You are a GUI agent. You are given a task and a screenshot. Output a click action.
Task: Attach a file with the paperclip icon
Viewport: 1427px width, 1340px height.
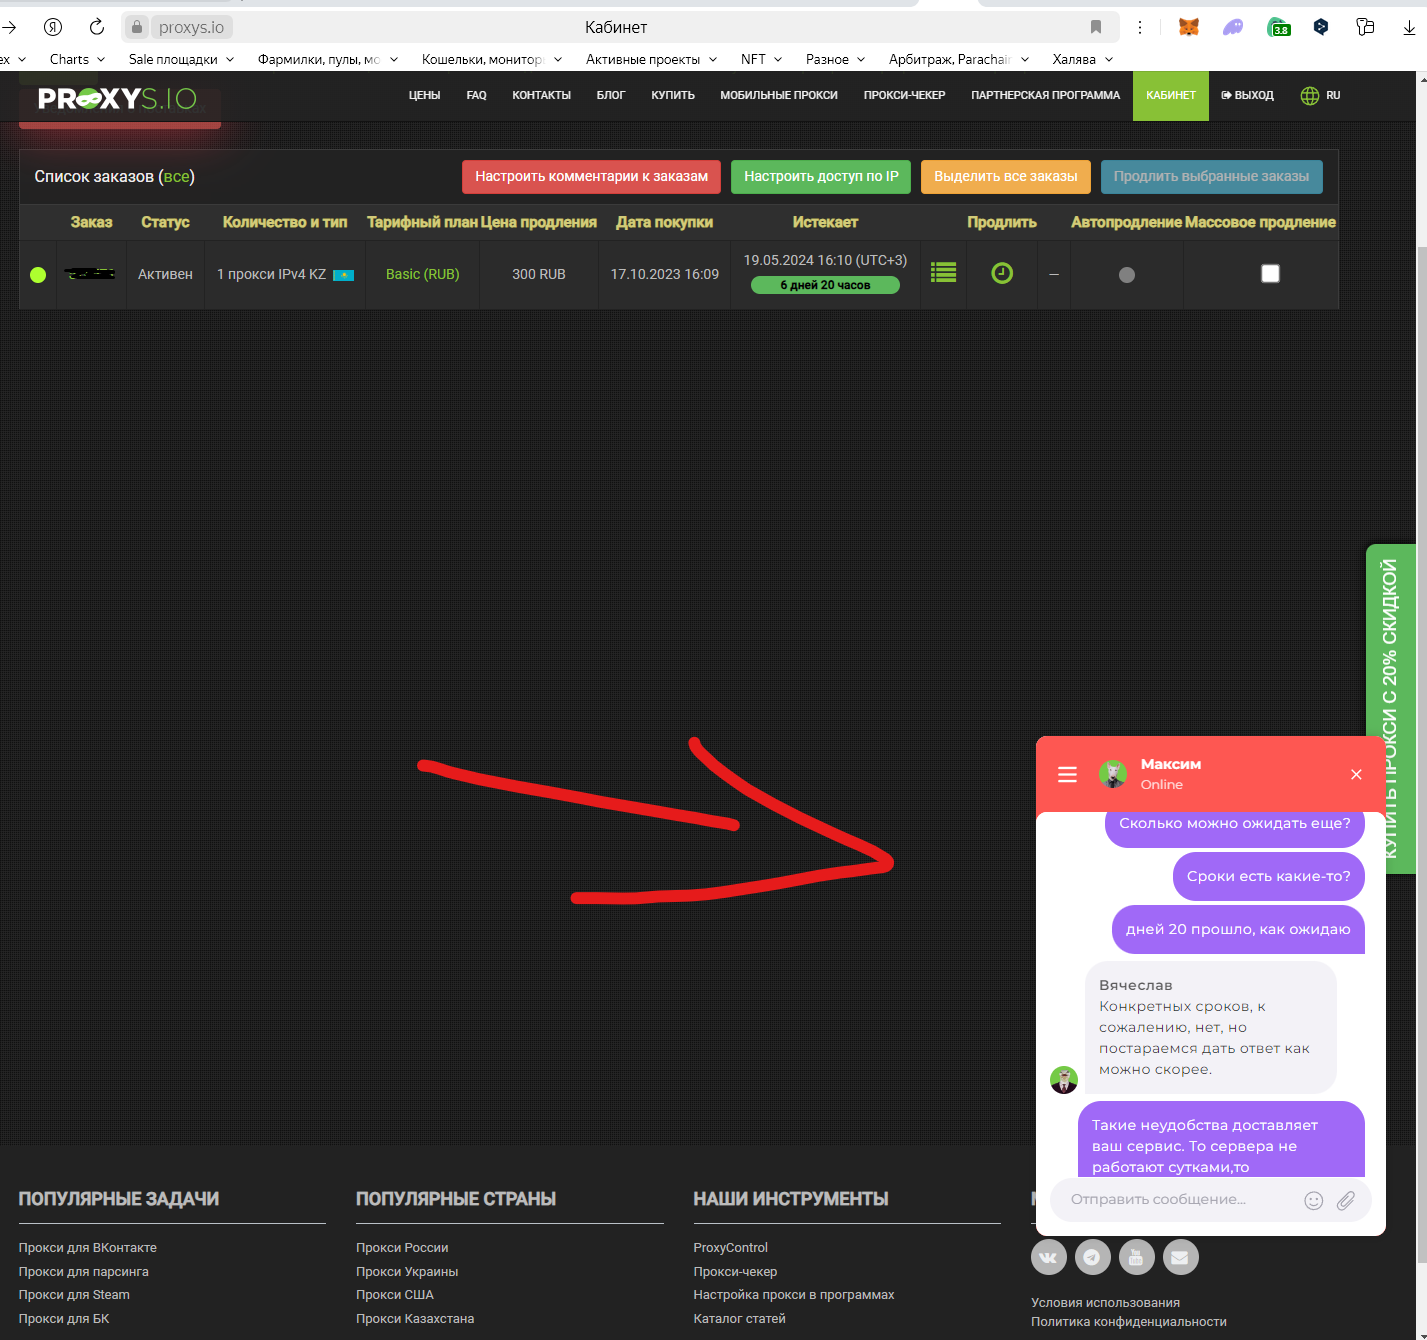(x=1346, y=1200)
